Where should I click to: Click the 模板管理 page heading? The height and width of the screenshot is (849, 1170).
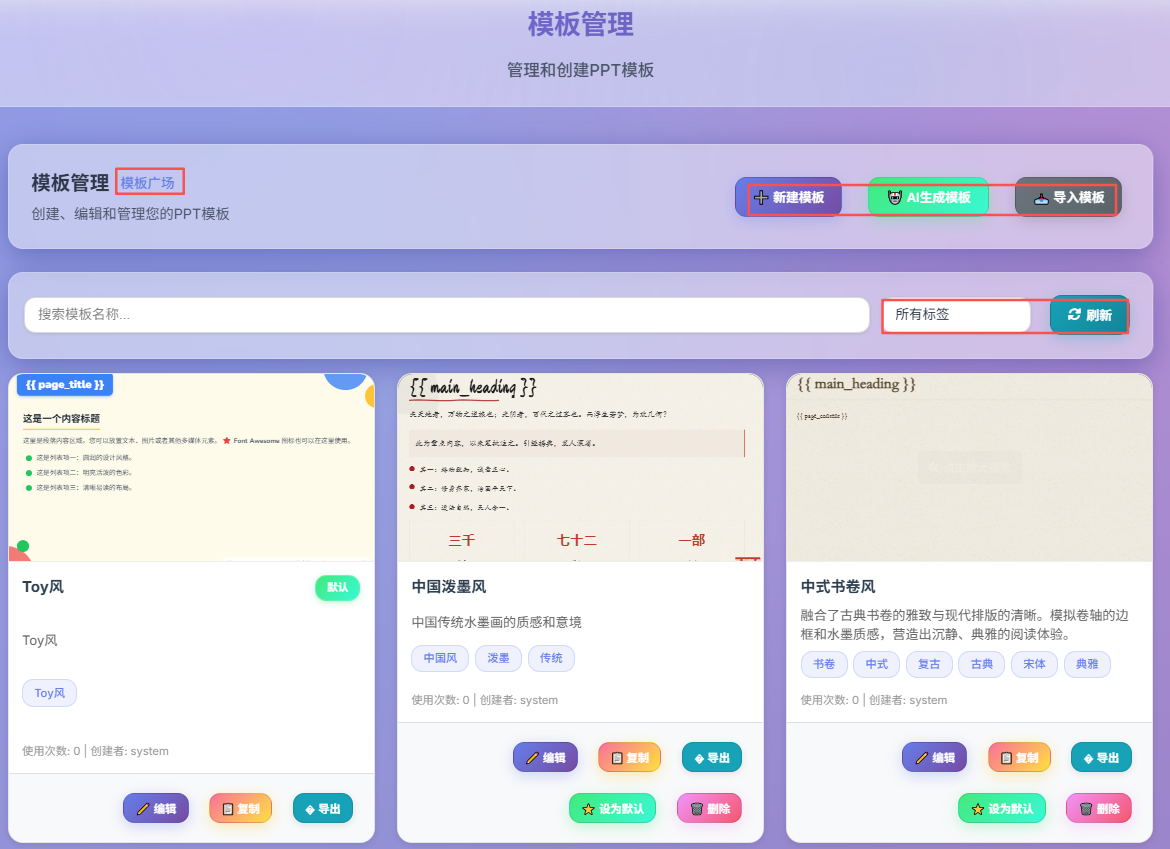pyautogui.click(x=581, y=24)
